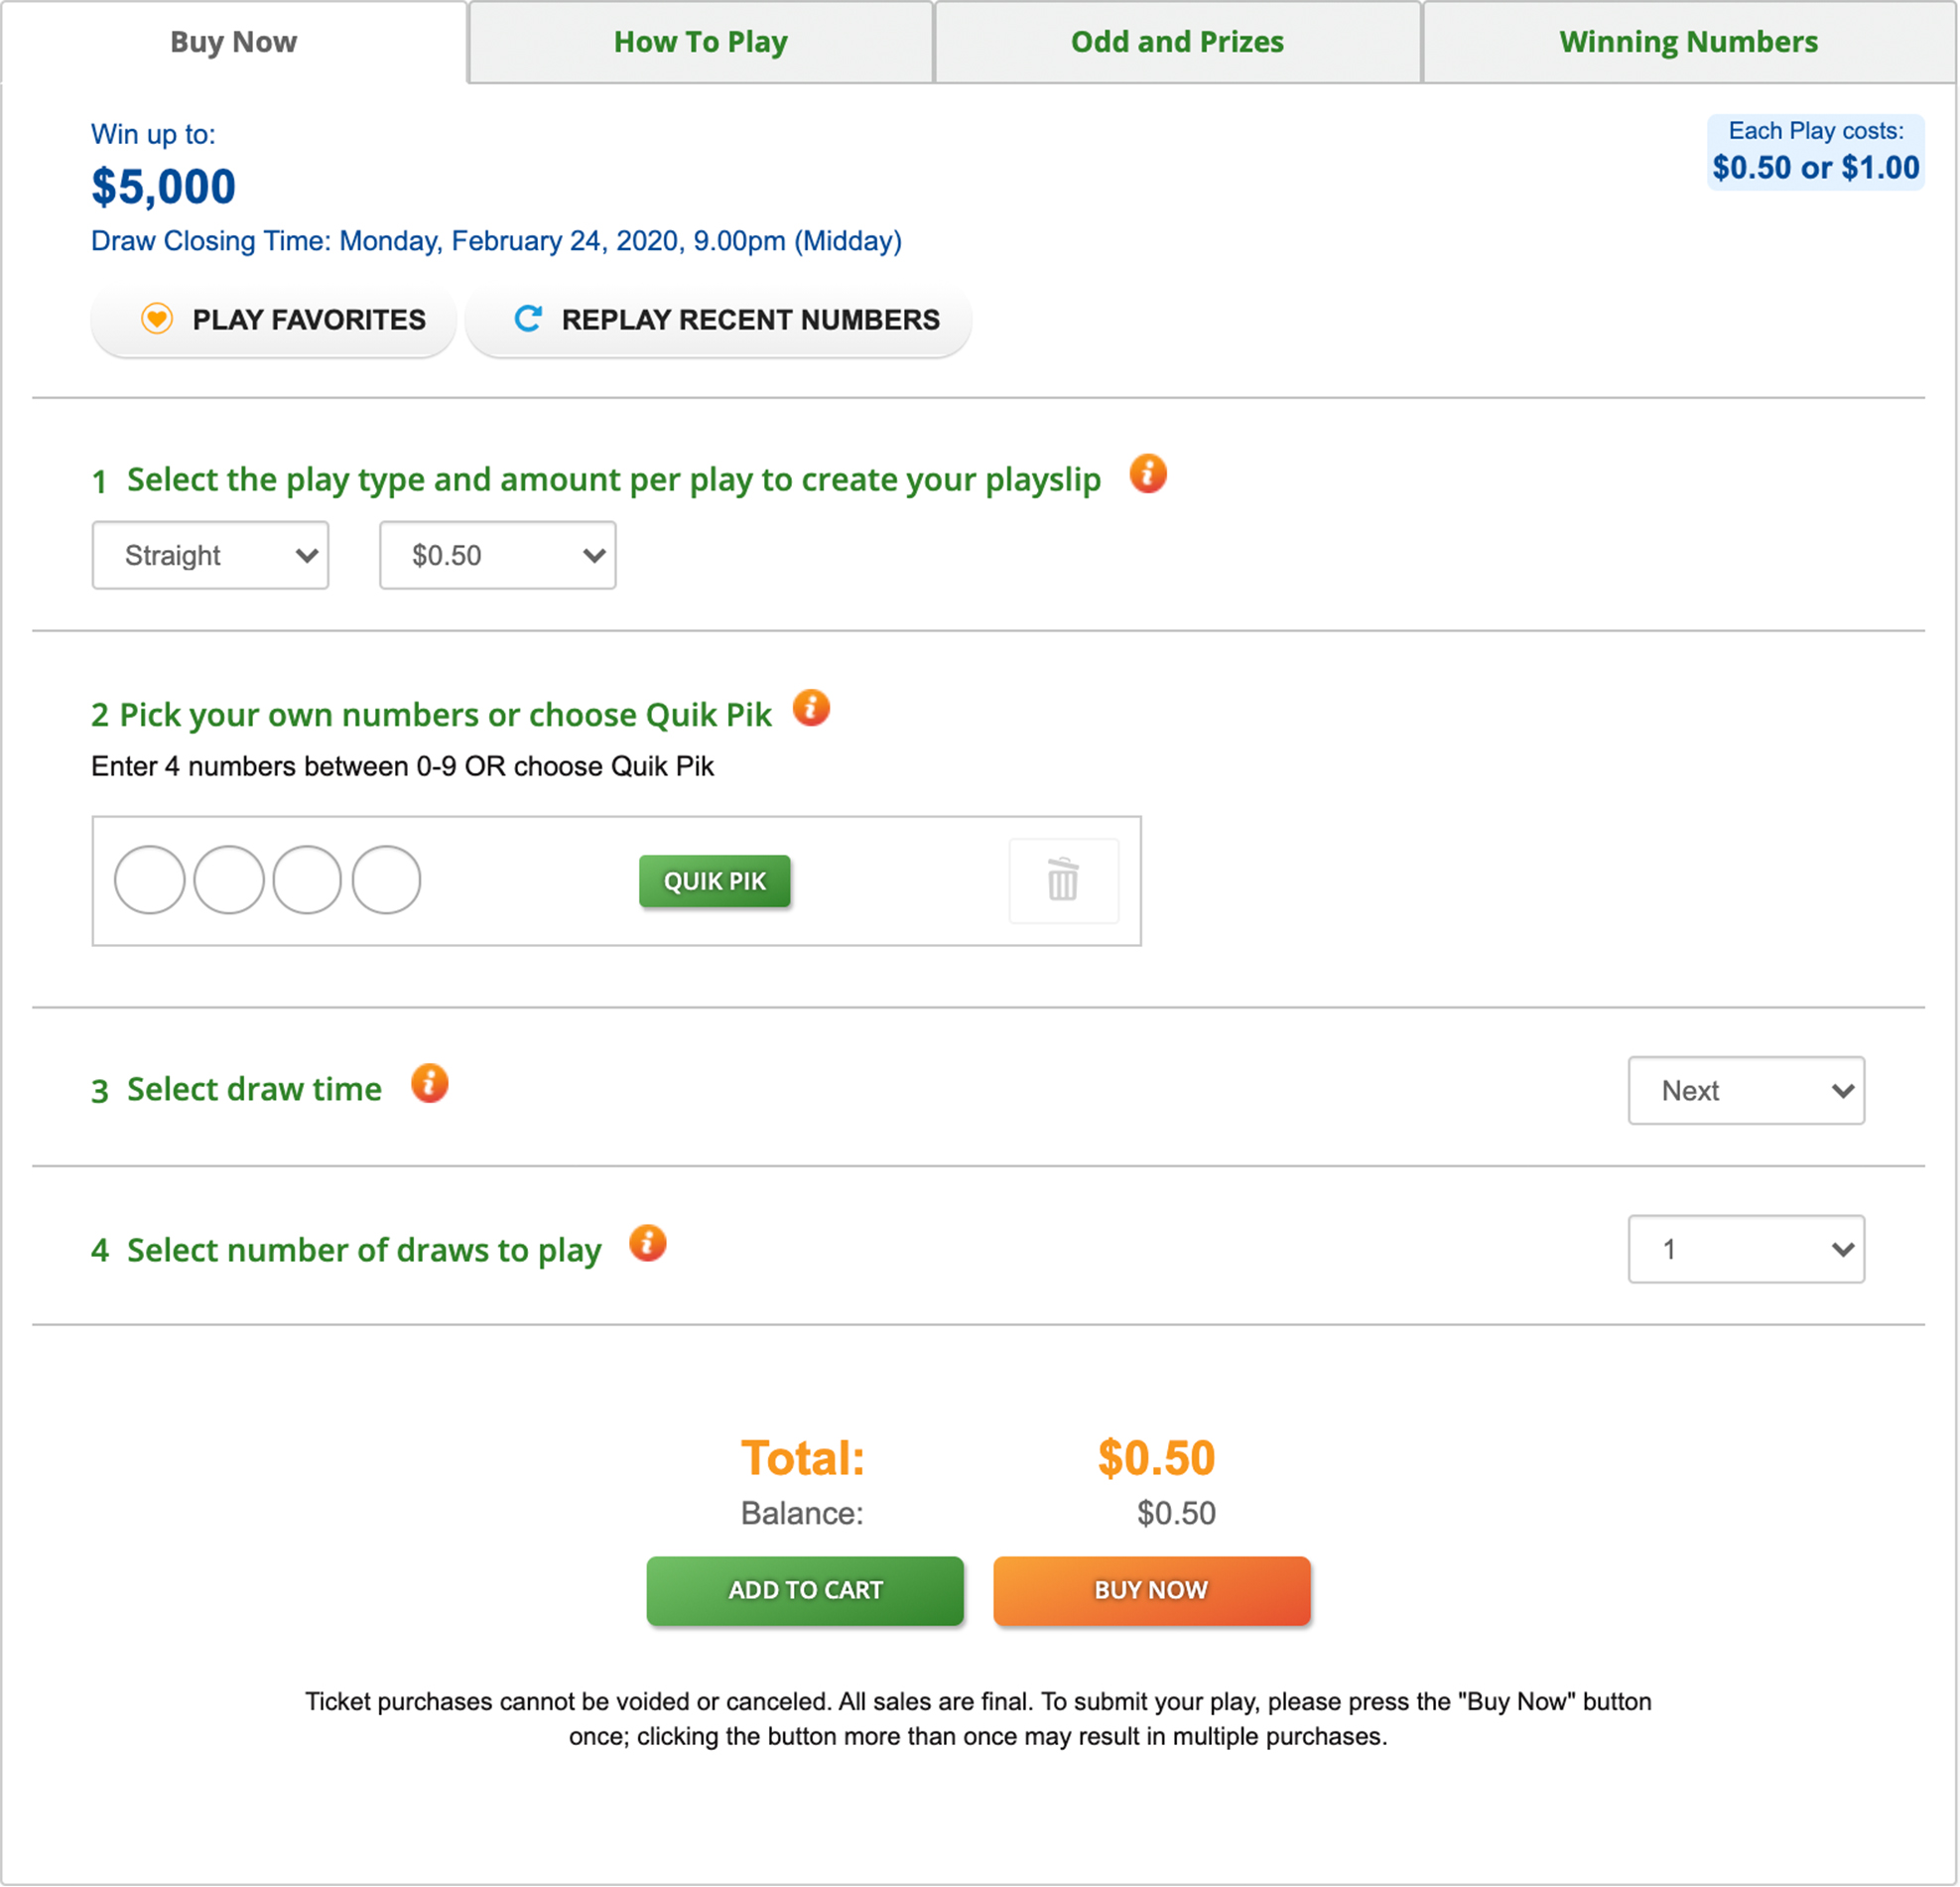The width and height of the screenshot is (1960, 1887).
Task: Change the $0.50 amount per play dropdown
Action: click(x=497, y=555)
